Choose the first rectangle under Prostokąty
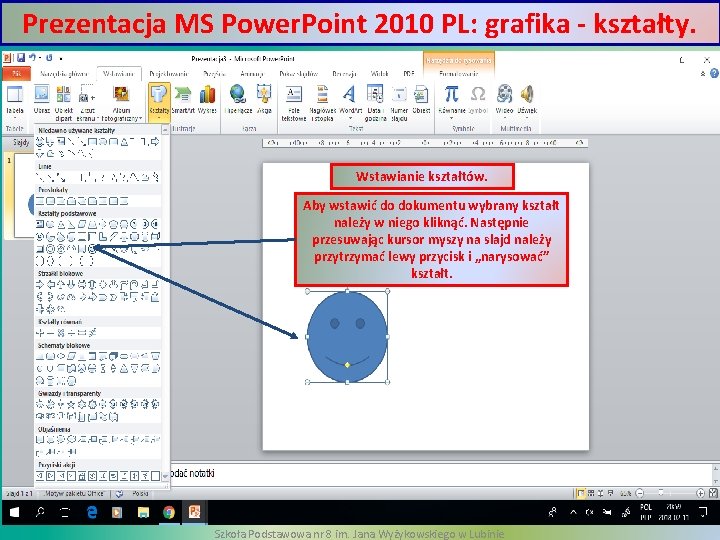Viewport: 720px width, 540px height. point(40,201)
